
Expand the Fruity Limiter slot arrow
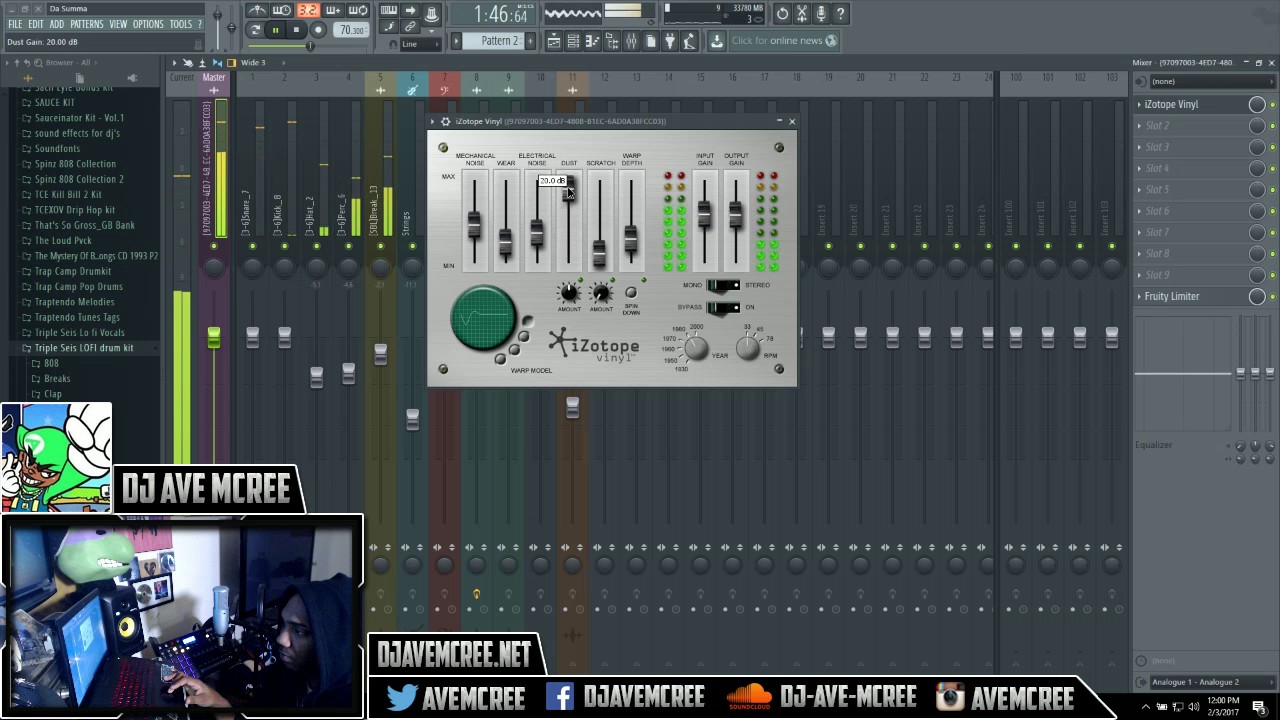tap(1139, 296)
